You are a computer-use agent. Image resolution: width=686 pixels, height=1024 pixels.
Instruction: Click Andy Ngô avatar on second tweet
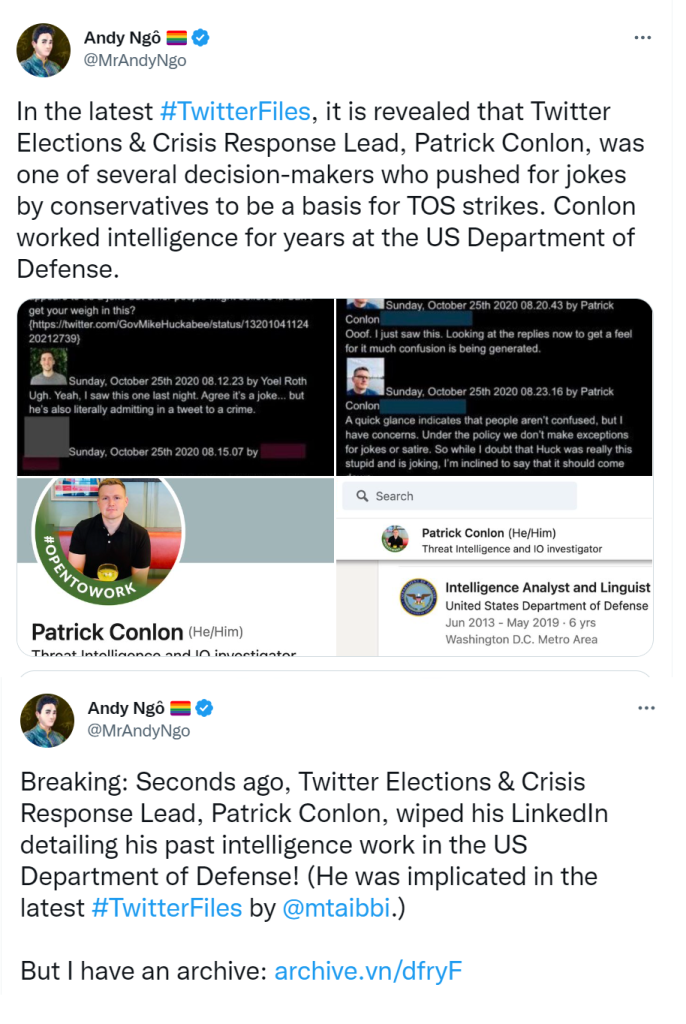tap(47, 720)
